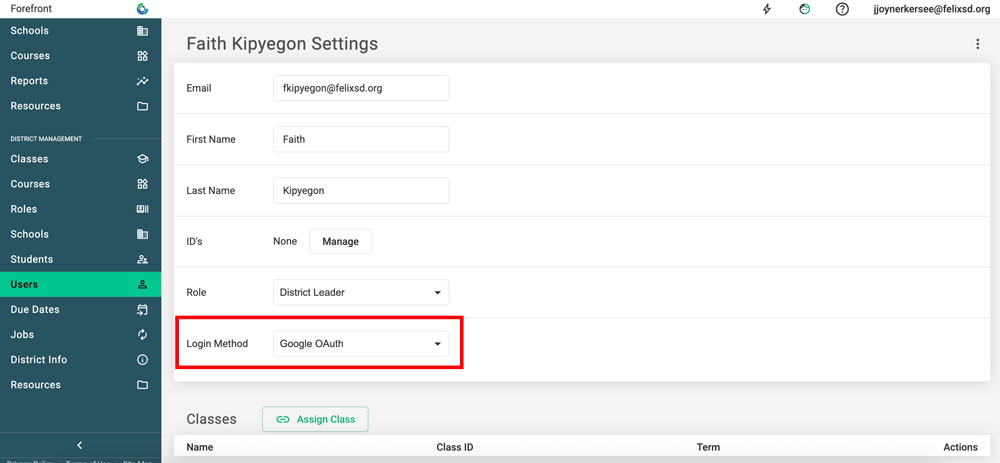Click the people icon beside Students

click(x=142, y=260)
